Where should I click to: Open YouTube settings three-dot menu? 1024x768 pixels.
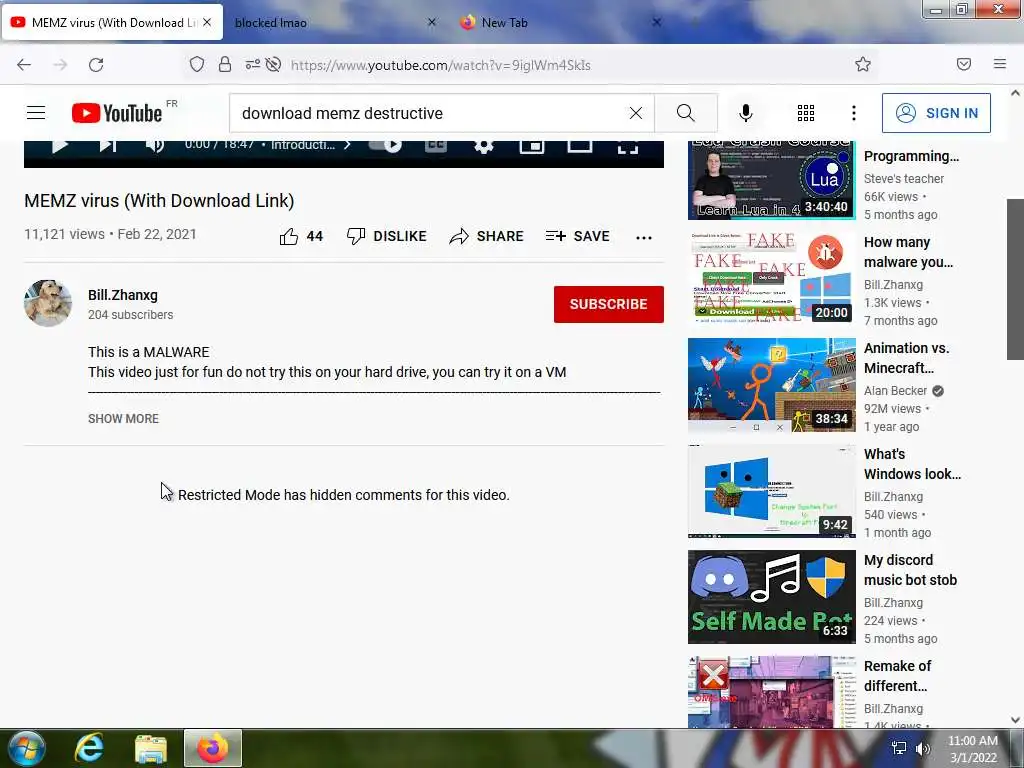tap(854, 113)
